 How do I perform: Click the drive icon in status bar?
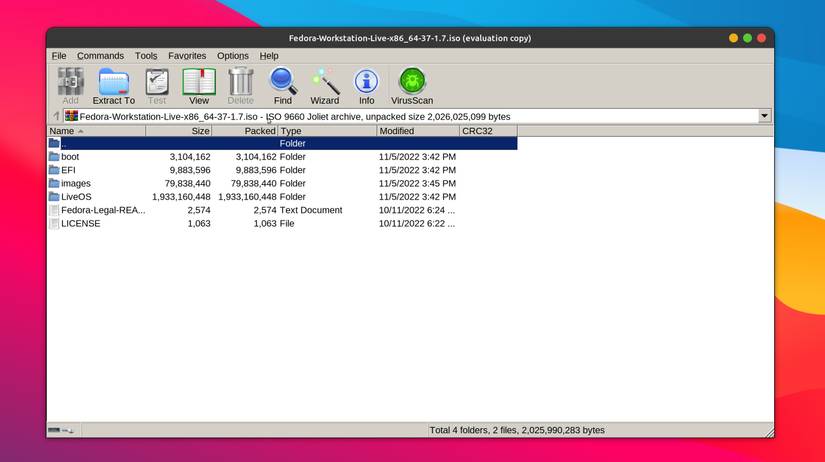tap(54, 430)
